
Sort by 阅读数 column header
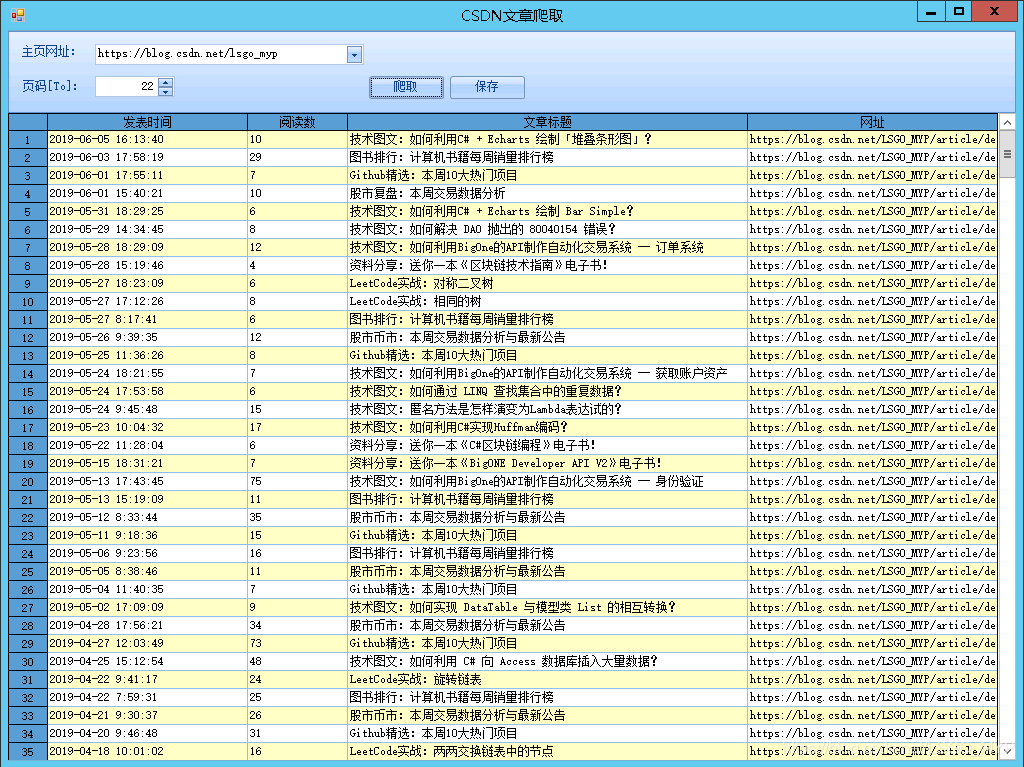pyautogui.click(x=297, y=122)
